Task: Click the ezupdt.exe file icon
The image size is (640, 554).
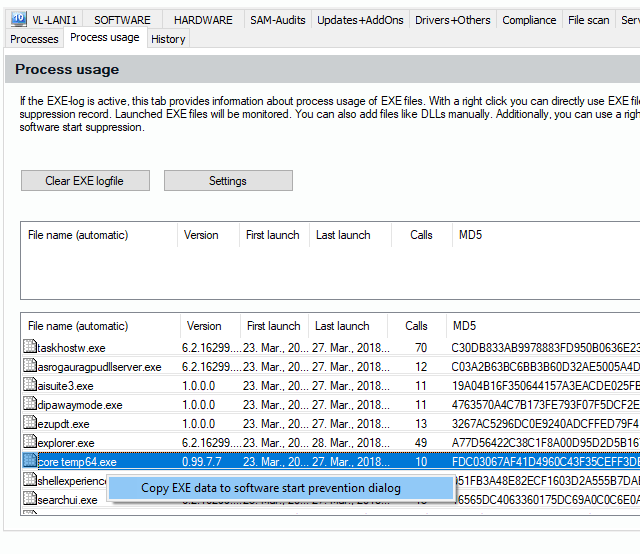Action: [30, 424]
